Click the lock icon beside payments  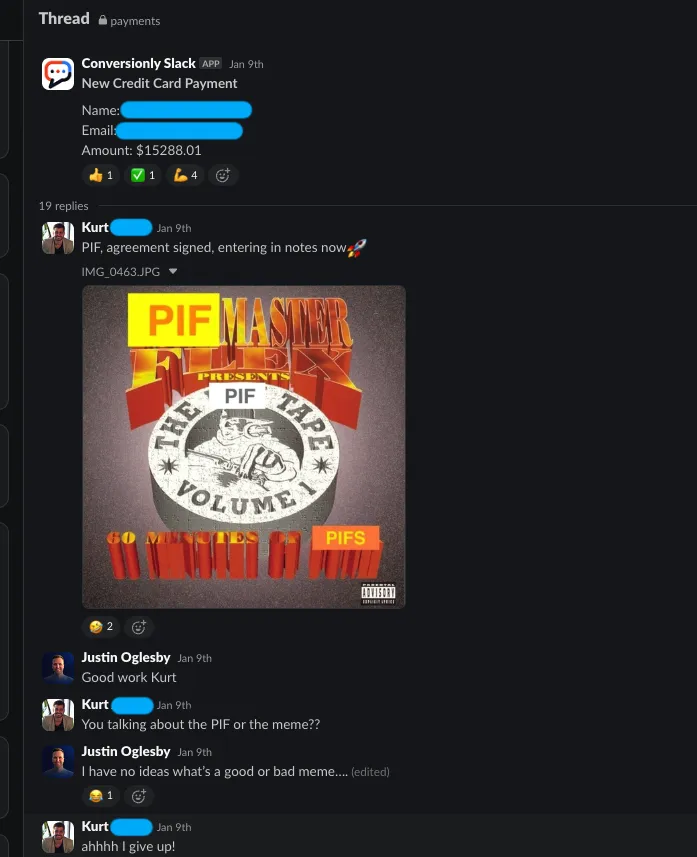[102, 20]
